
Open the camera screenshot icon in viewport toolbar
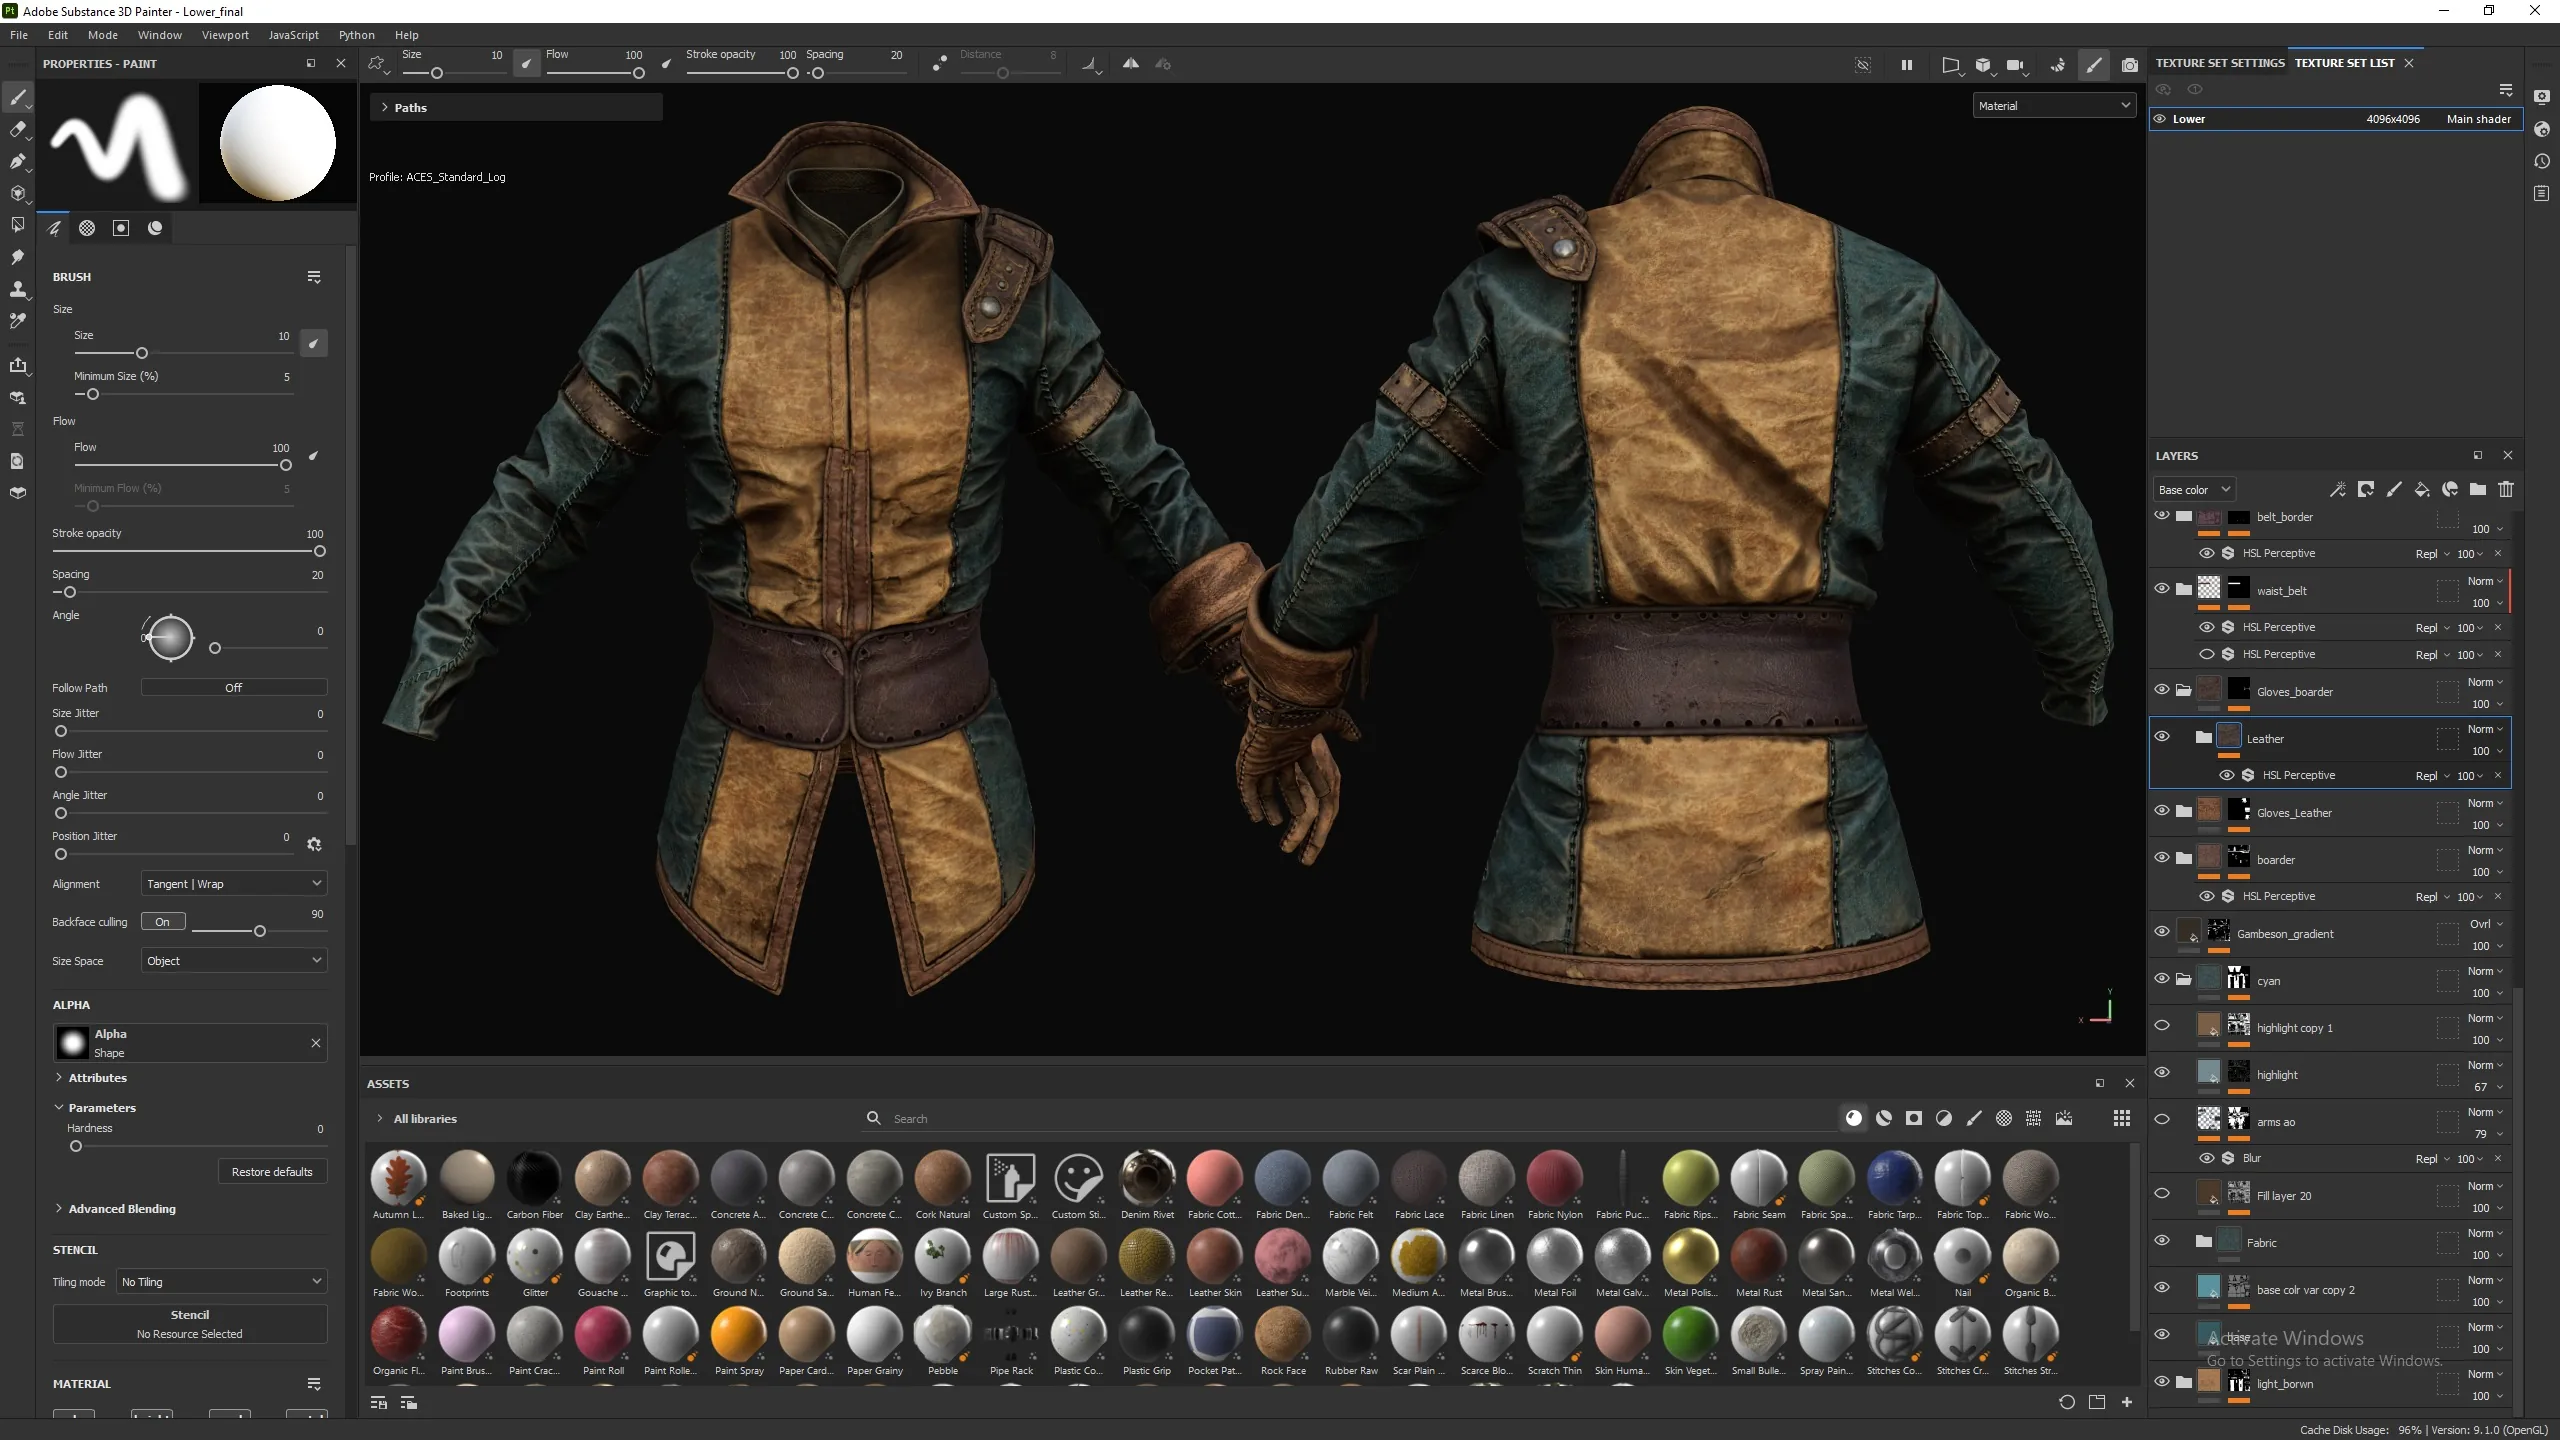coord(2130,65)
